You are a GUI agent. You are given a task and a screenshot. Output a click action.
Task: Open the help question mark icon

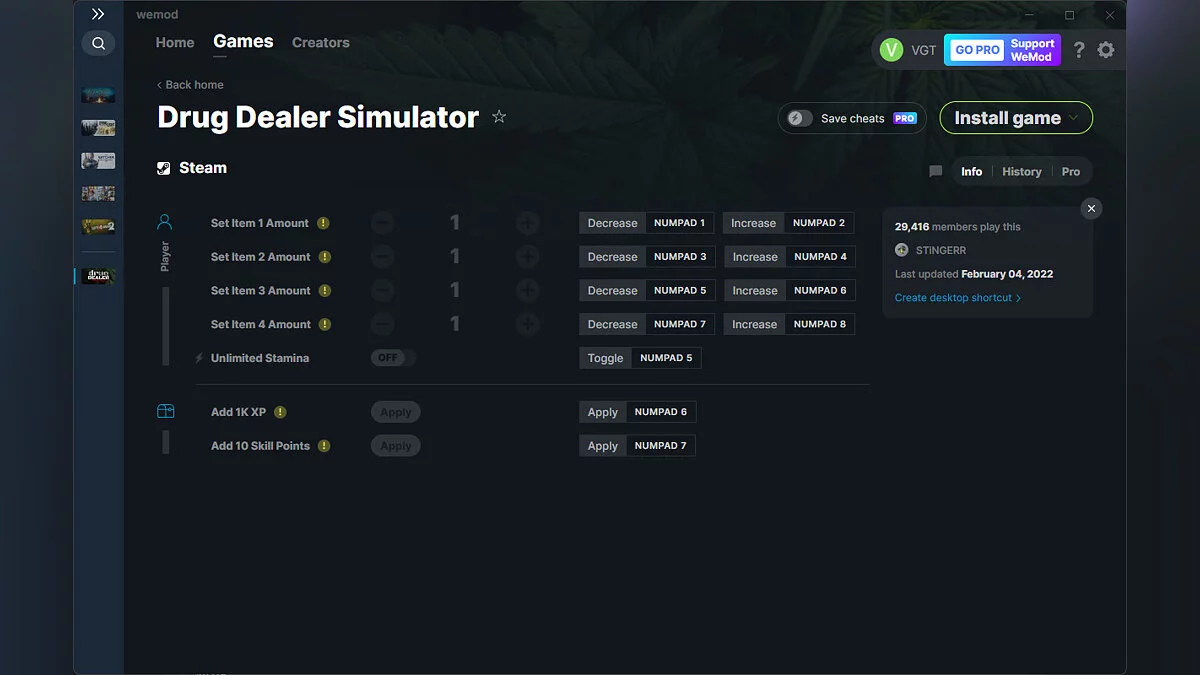pos(1079,50)
